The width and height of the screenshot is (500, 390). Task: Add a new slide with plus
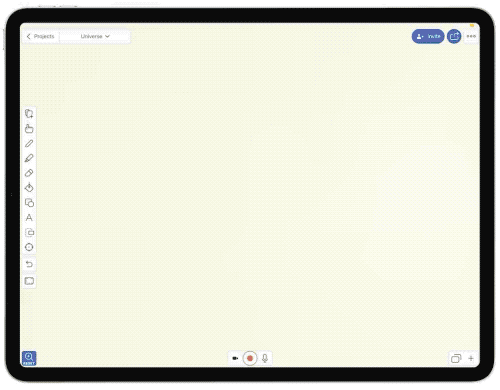click(x=471, y=358)
